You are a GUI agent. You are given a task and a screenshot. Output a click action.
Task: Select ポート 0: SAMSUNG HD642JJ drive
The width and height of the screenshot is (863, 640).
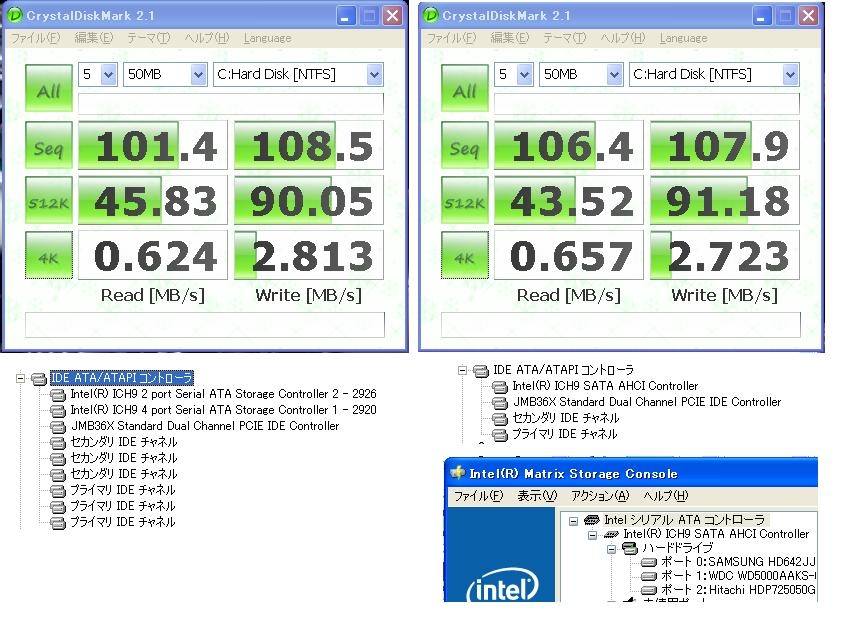738,561
